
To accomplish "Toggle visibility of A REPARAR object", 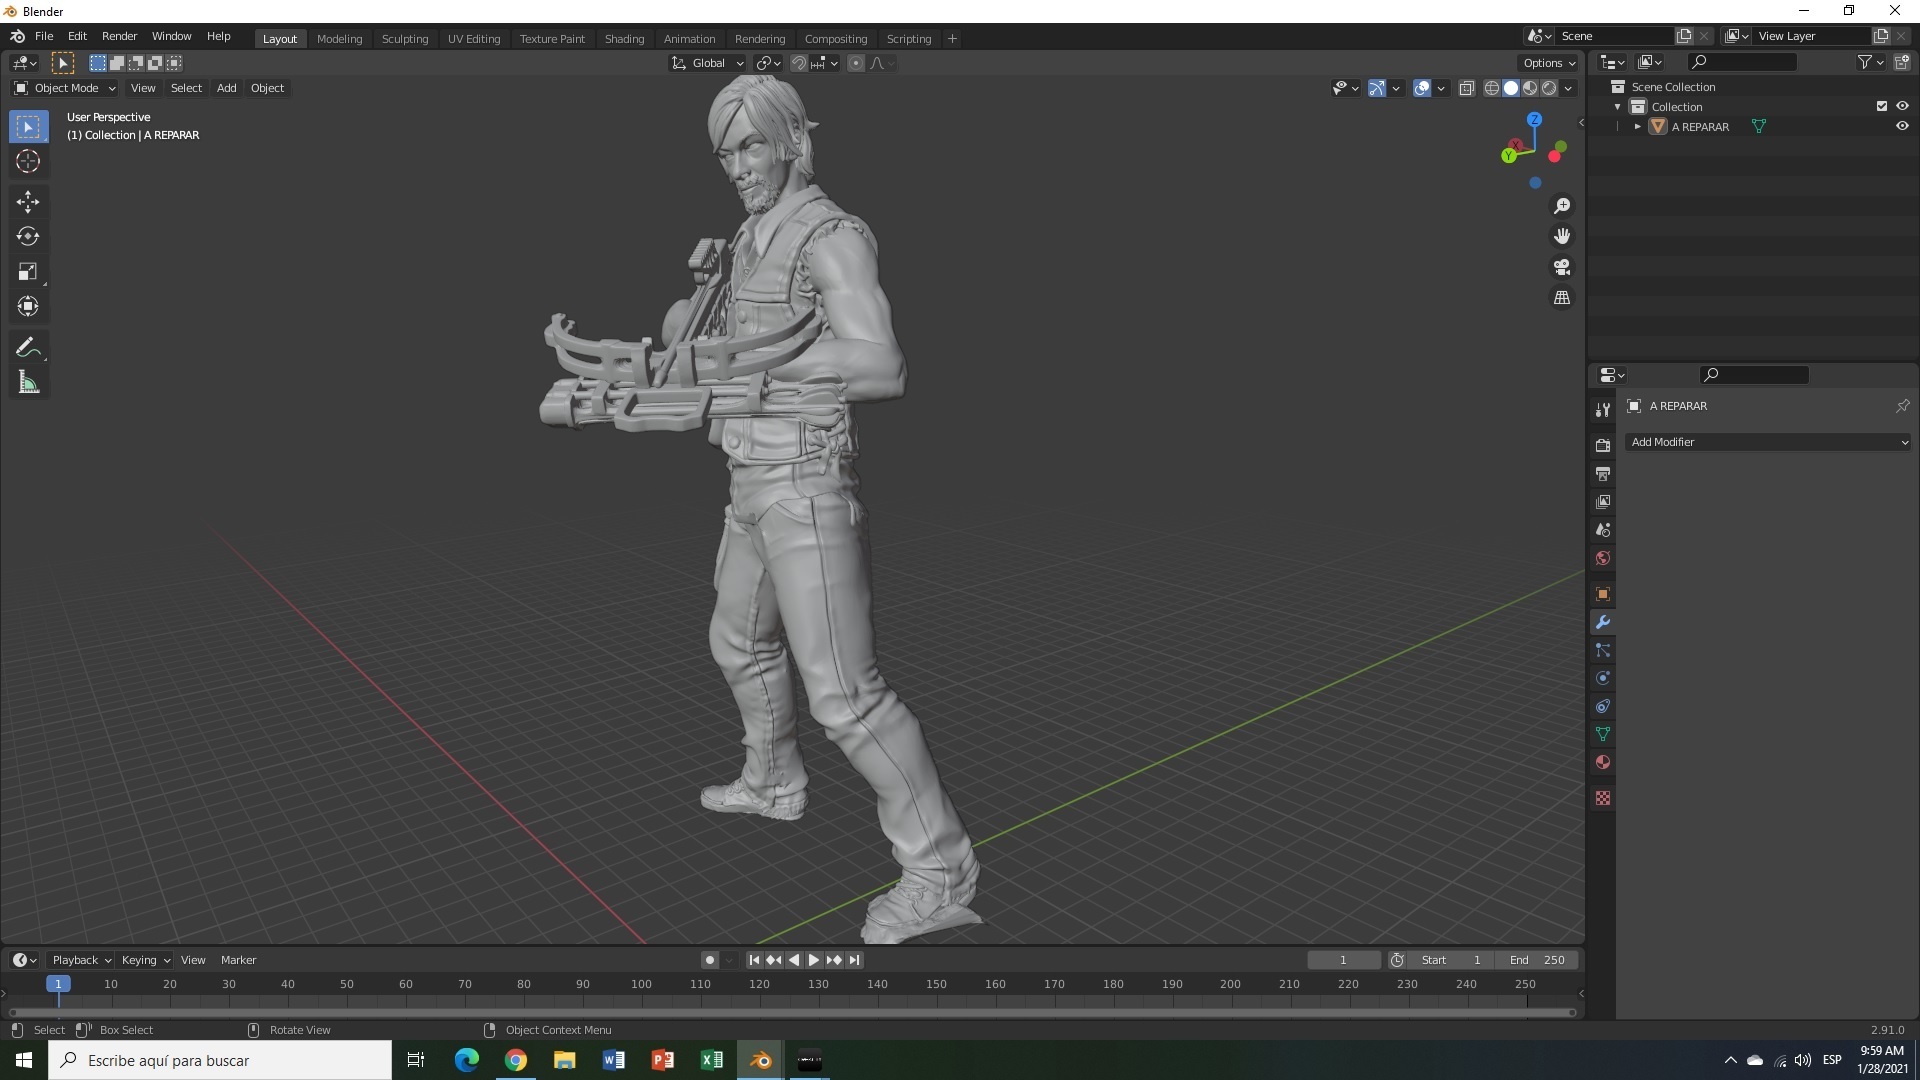I will tap(1903, 126).
